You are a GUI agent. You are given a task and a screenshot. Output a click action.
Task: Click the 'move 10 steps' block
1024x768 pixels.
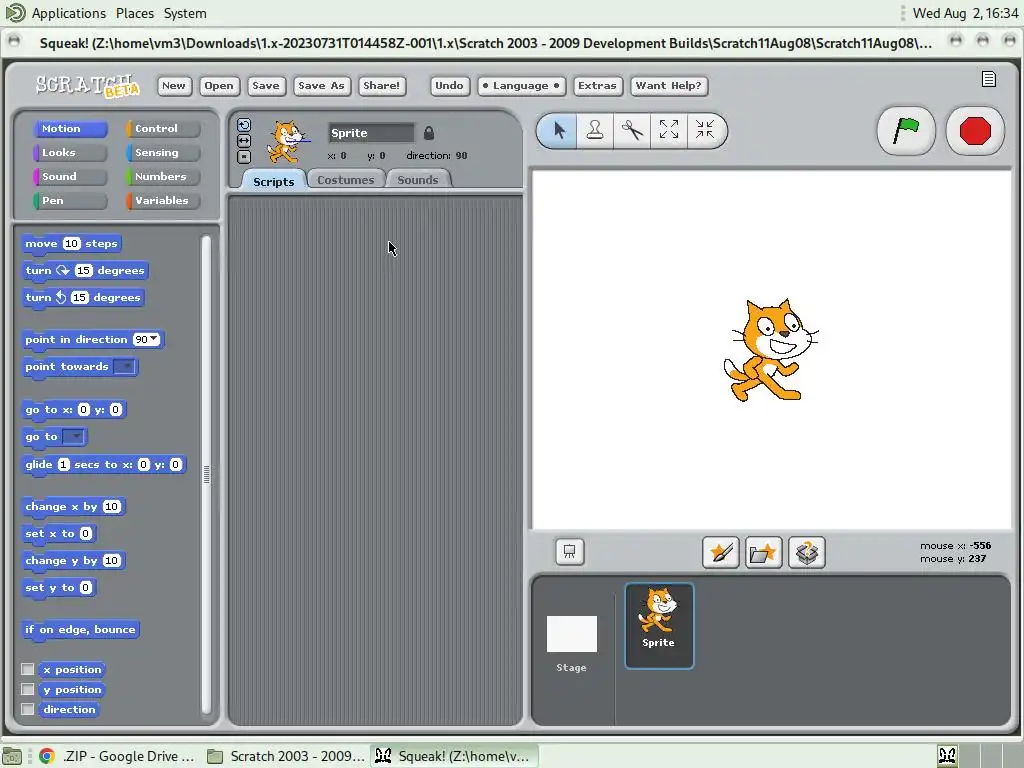coord(71,244)
